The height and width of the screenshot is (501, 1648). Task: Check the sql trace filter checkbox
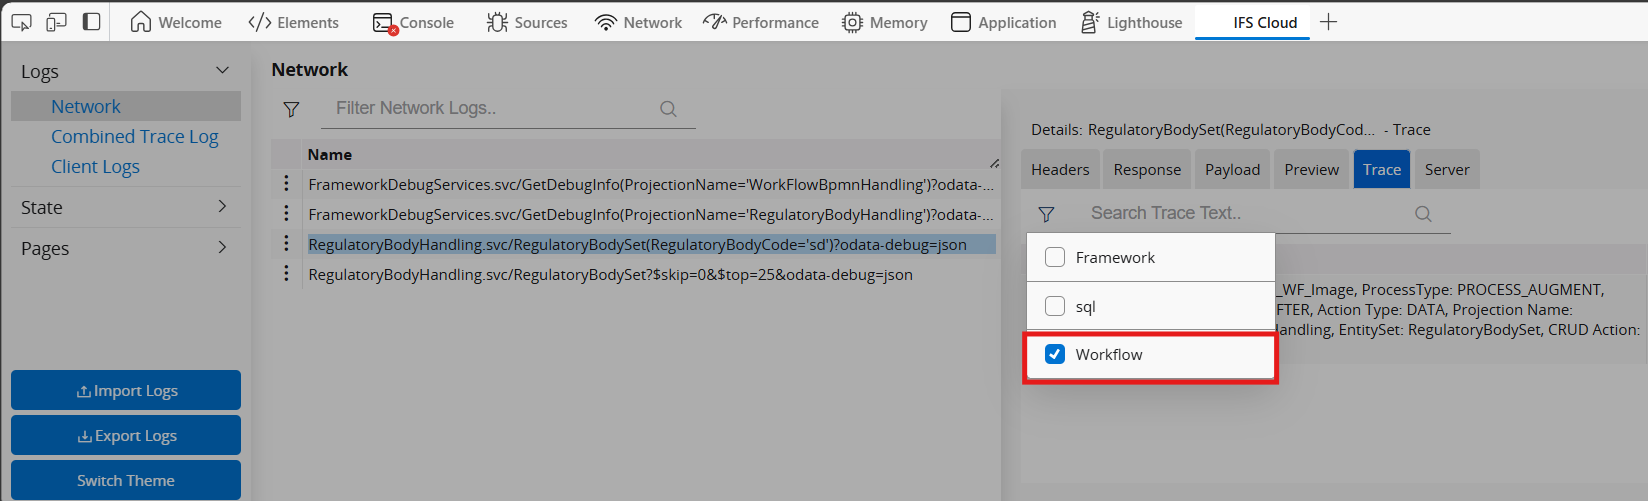tap(1055, 306)
